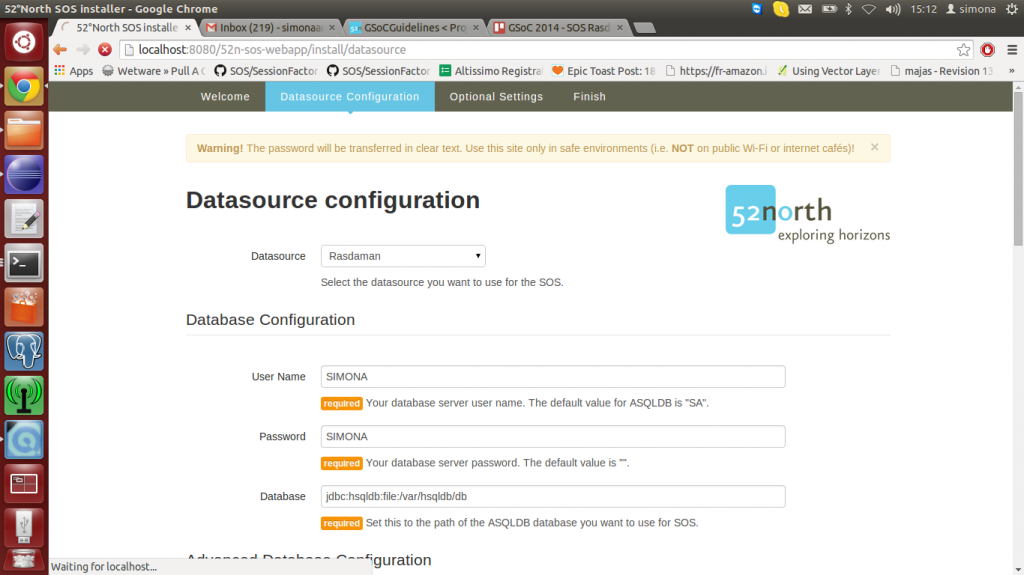Open the Terminal from the dock
This screenshot has height=575, width=1024.
tap(24, 263)
